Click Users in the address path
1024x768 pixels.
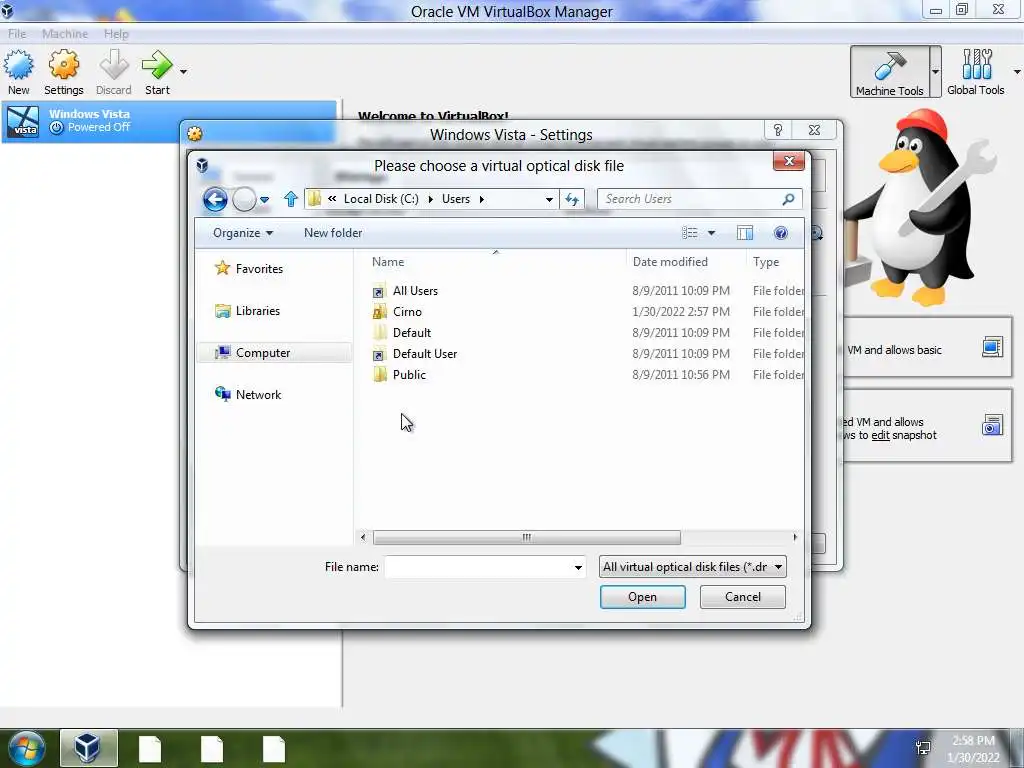(456, 199)
